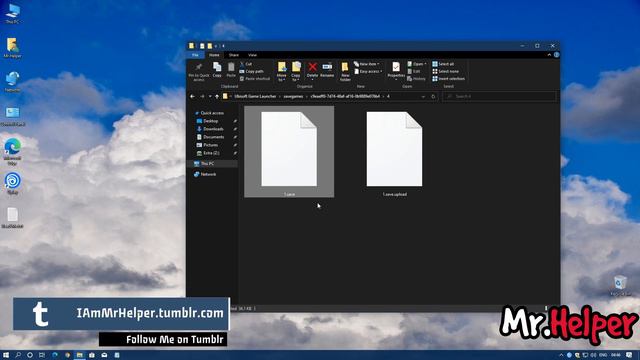Click the Paste button in the ribbon
The width and height of the screenshot is (640, 360).
pos(231,70)
